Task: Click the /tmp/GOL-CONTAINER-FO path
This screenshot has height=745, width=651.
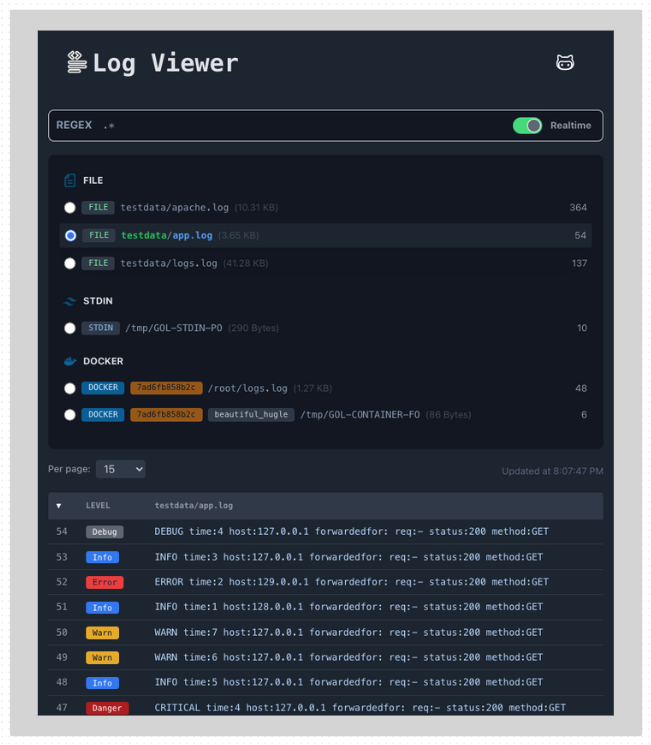Action: click(x=360, y=415)
